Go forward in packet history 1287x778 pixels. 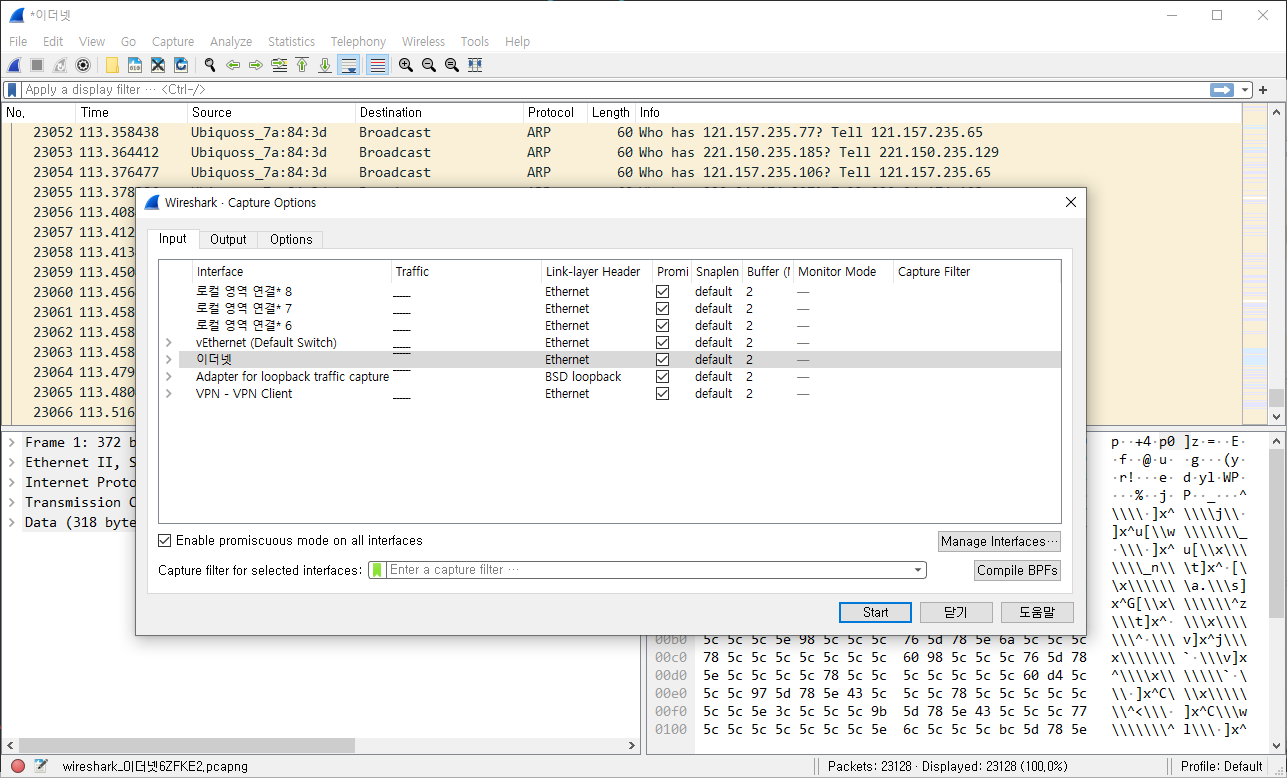256,65
